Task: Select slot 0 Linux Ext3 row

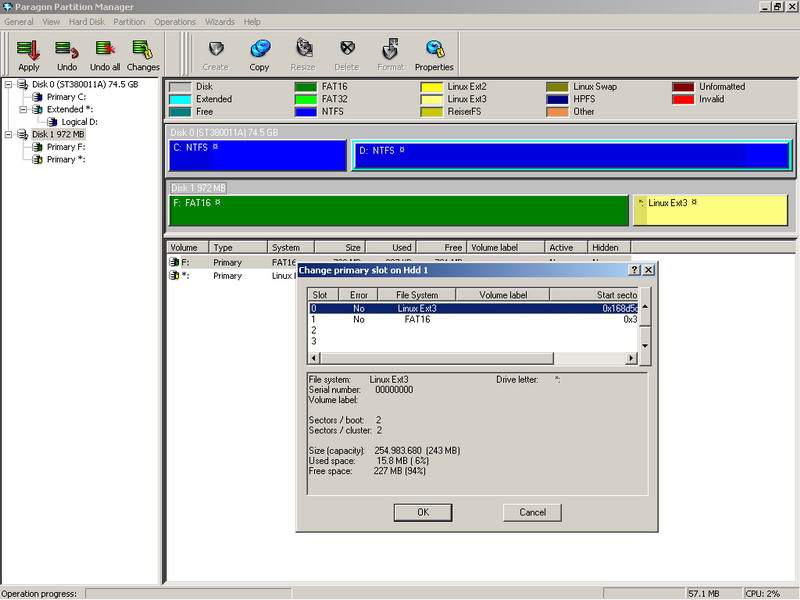Action: click(473, 308)
